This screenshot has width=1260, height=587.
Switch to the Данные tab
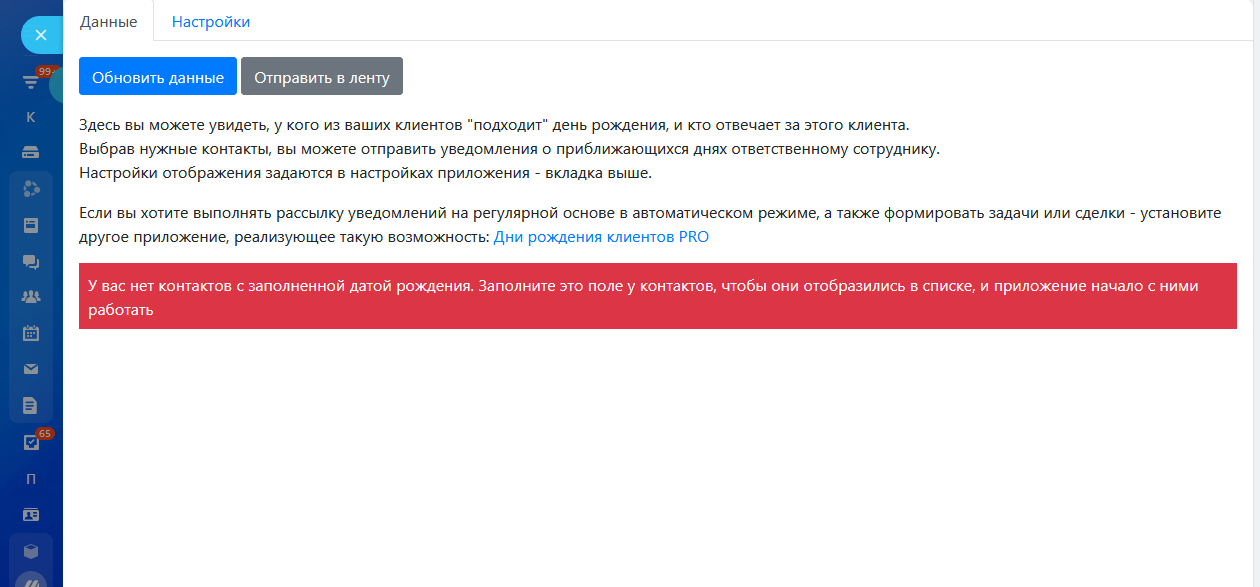[108, 21]
